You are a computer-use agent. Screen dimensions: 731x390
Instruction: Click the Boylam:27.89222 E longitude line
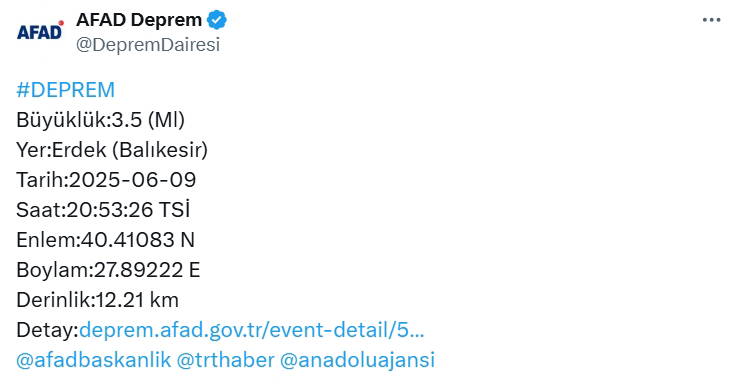pyautogui.click(x=108, y=270)
